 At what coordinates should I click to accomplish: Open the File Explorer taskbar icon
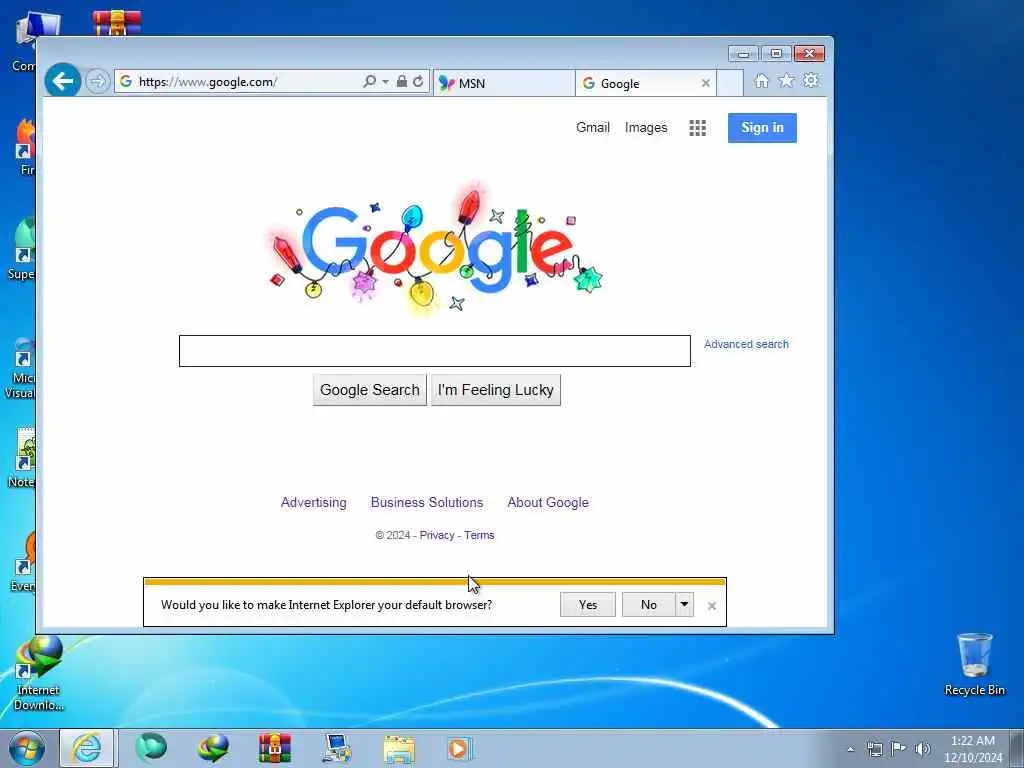(x=399, y=748)
